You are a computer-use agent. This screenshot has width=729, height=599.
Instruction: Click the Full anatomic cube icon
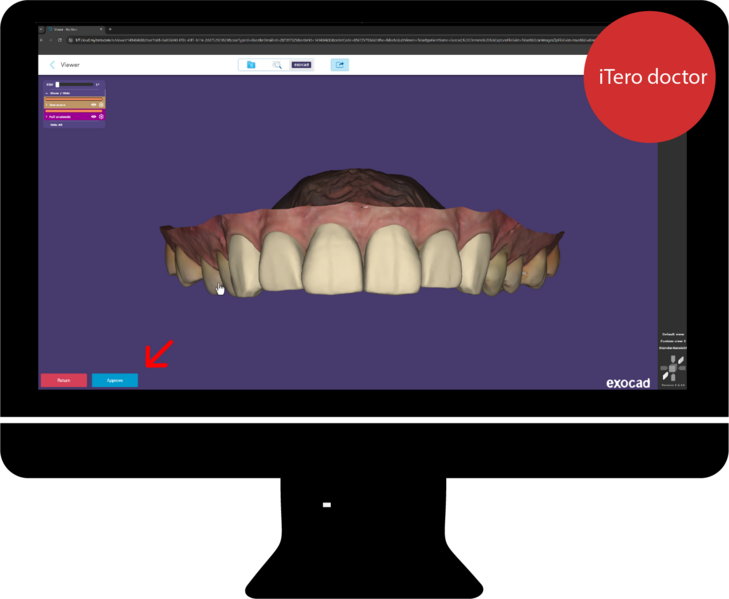pos(101,117)
